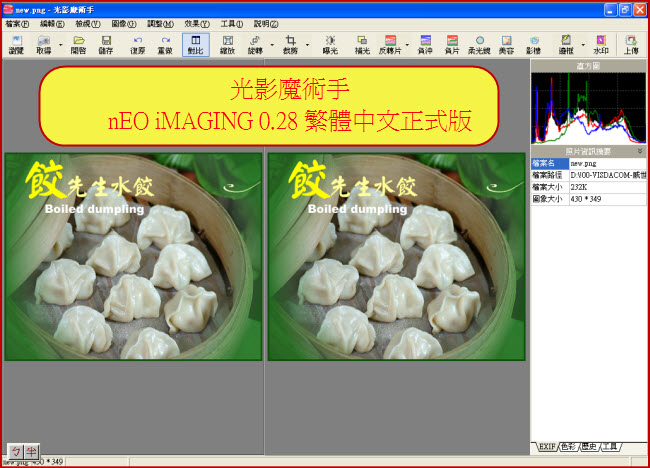This screenshot has height=468, width=650.
Task: Switch to the 色彩 tab
Action: (568, 445)
